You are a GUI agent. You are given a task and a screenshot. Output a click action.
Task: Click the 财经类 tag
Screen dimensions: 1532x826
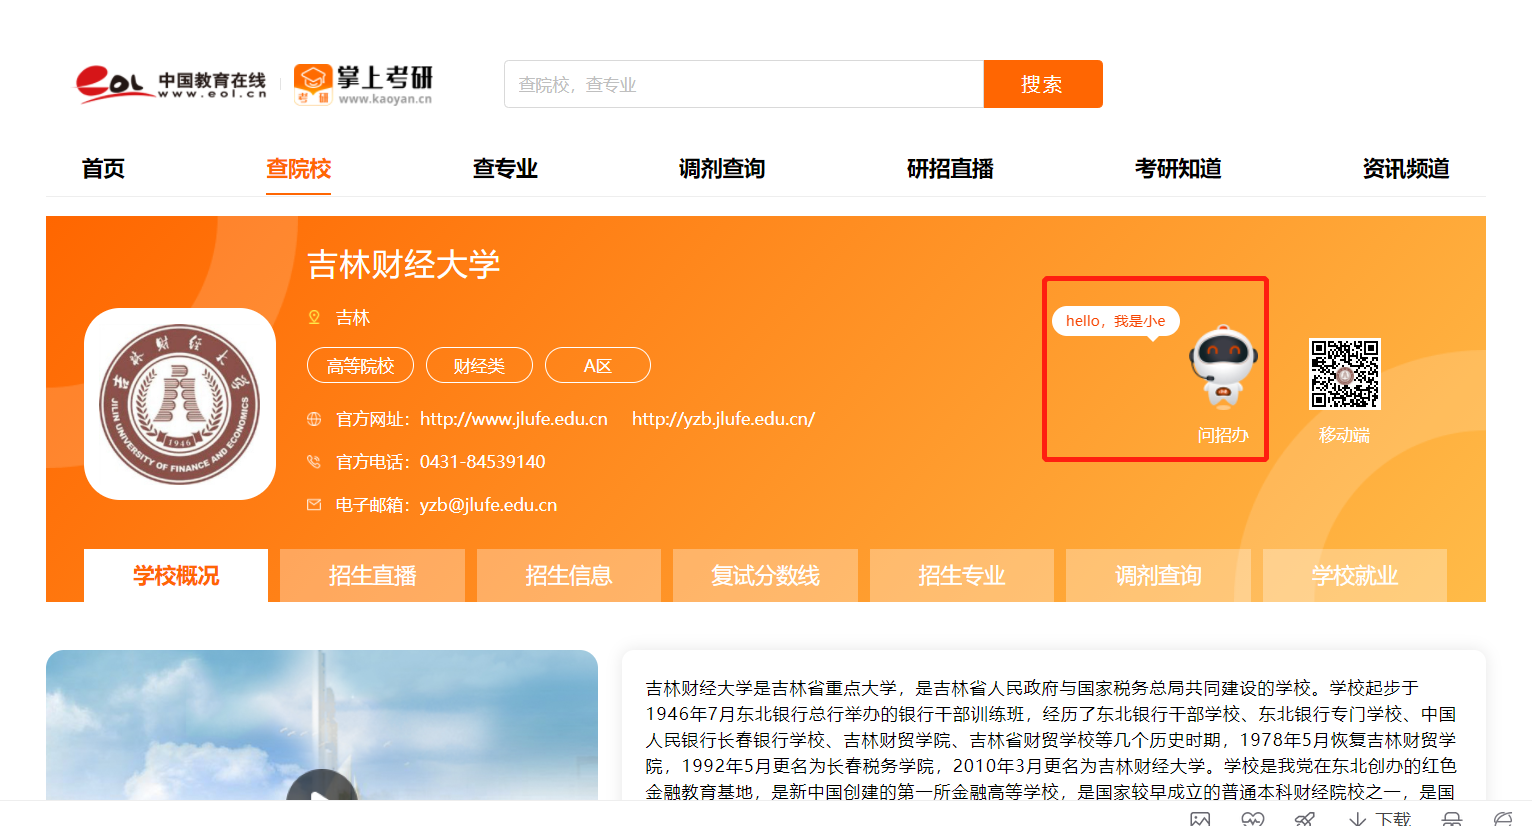click(x=479, y=365)
